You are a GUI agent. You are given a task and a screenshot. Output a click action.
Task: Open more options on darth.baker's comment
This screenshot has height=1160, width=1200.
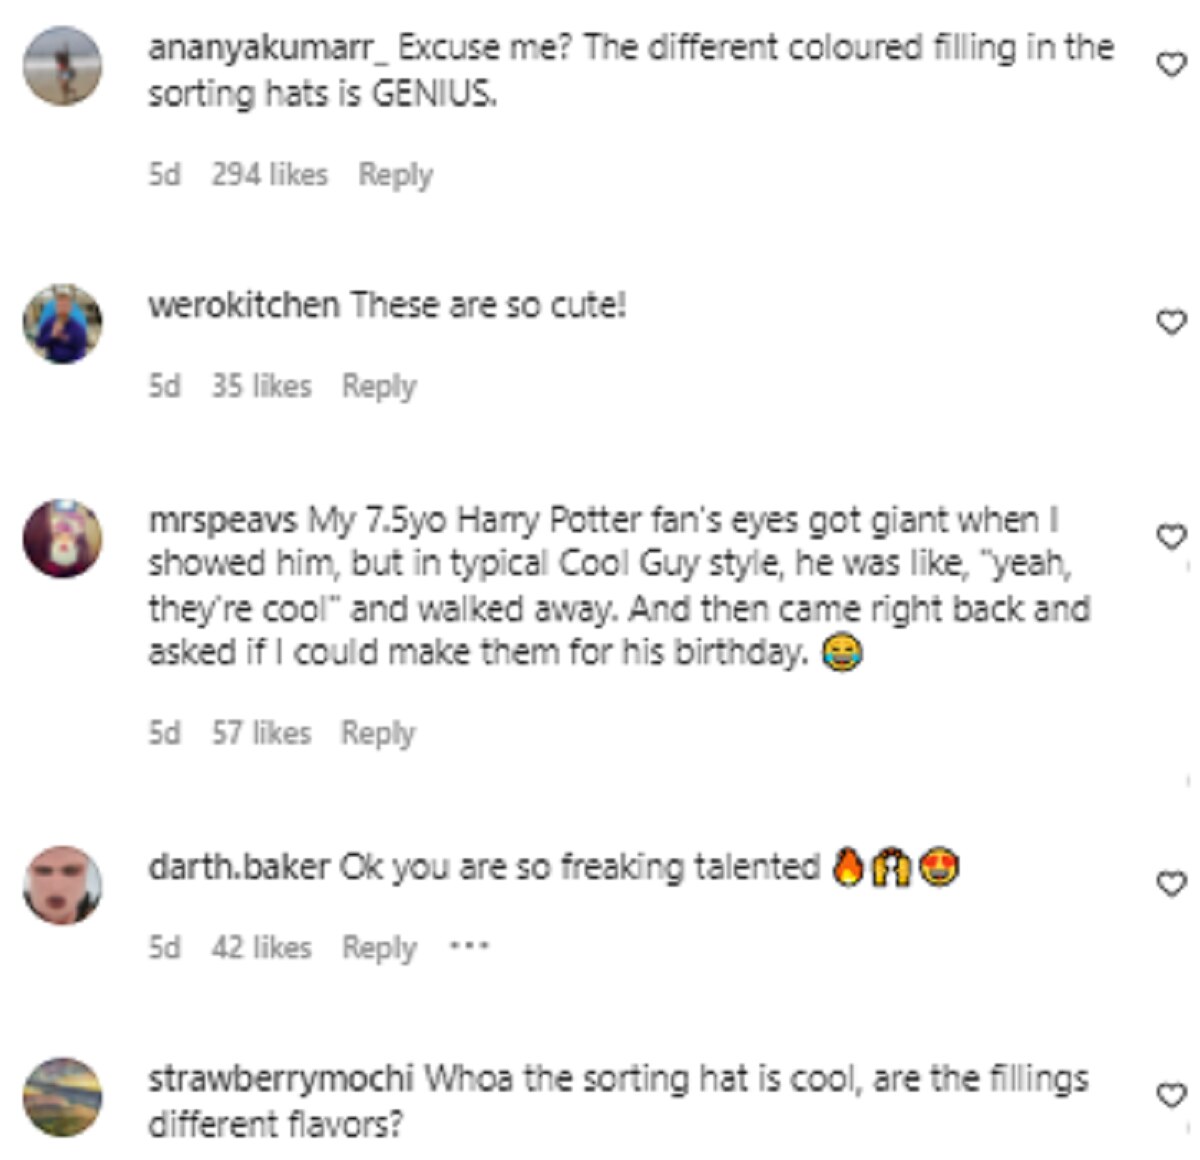tap(469, 946)
